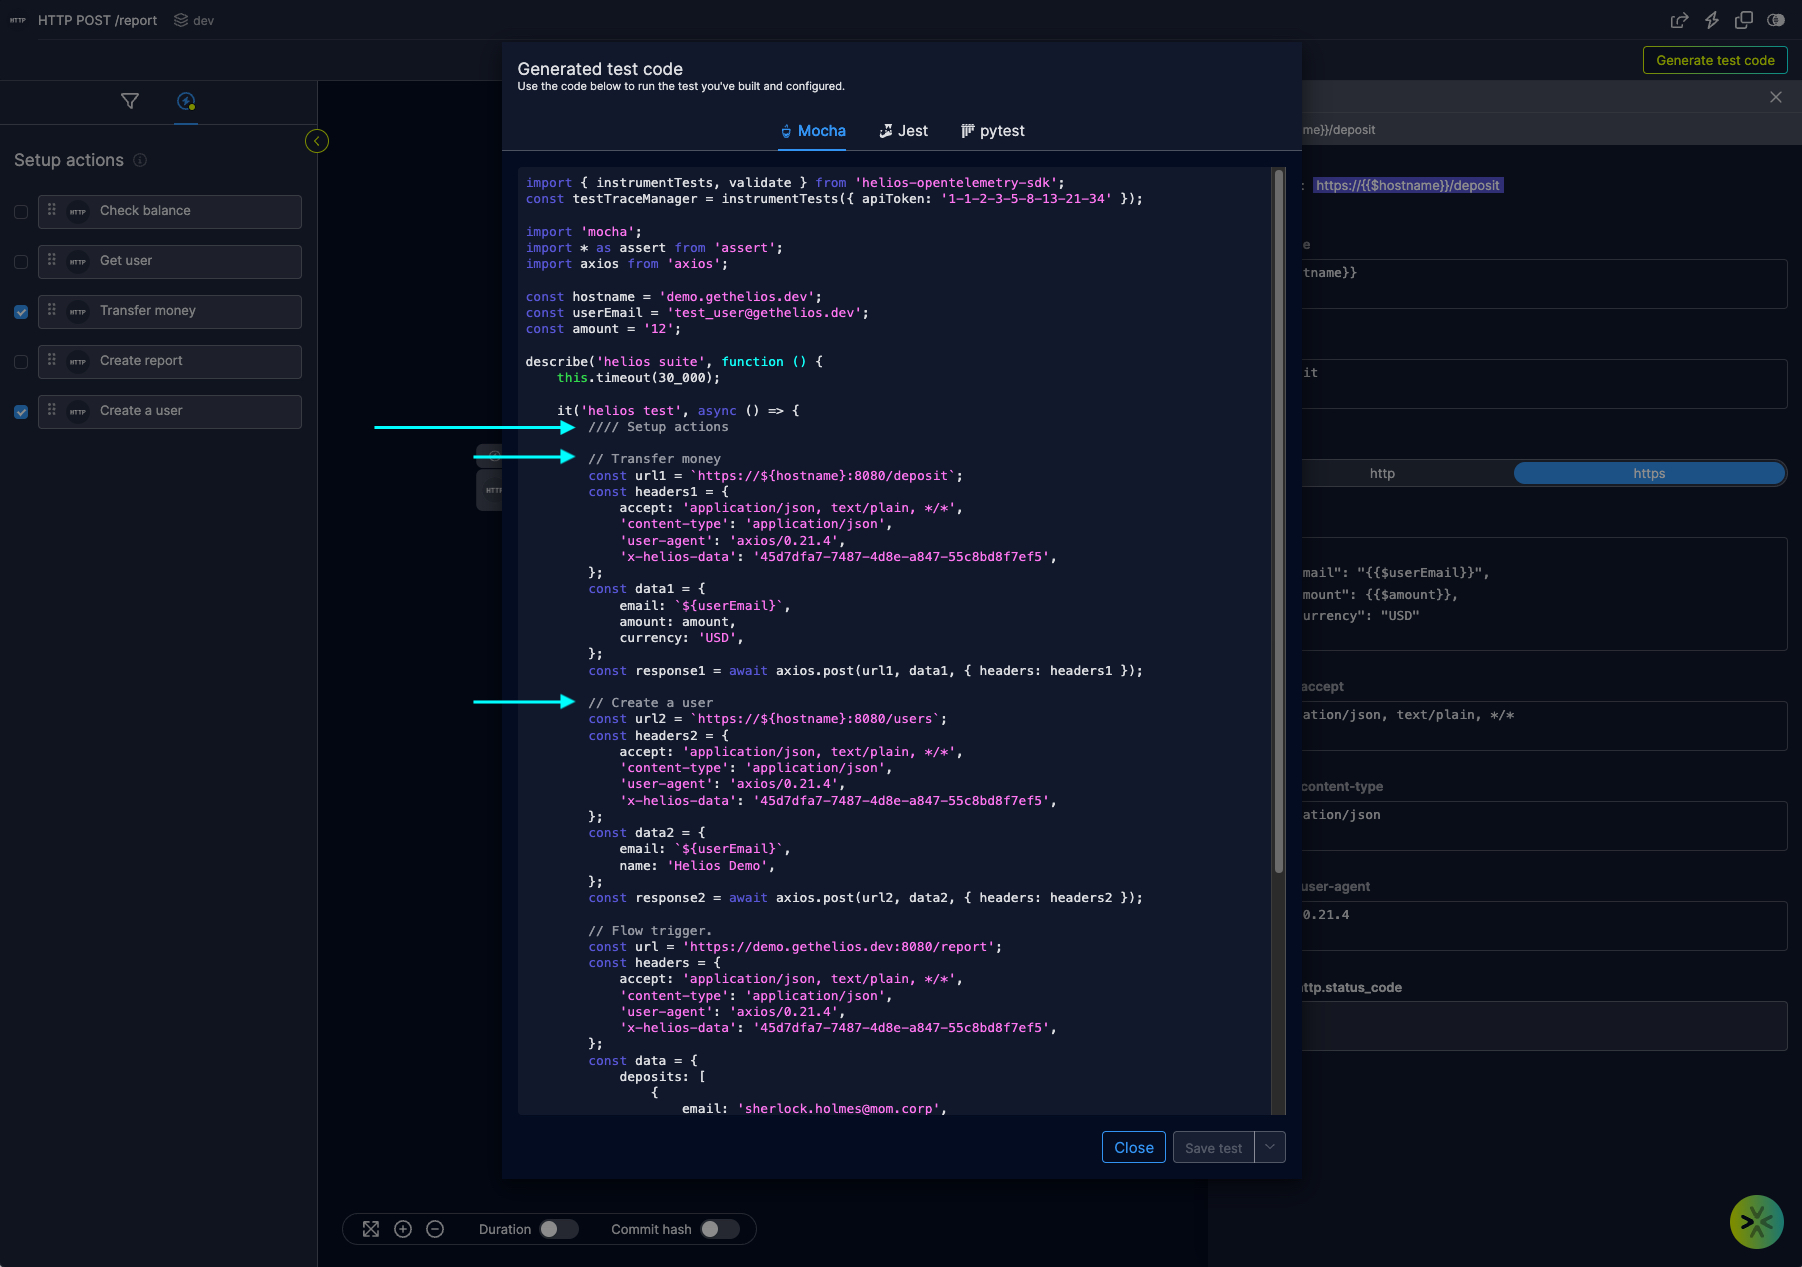Select the Get user setup action

point(170,261)
